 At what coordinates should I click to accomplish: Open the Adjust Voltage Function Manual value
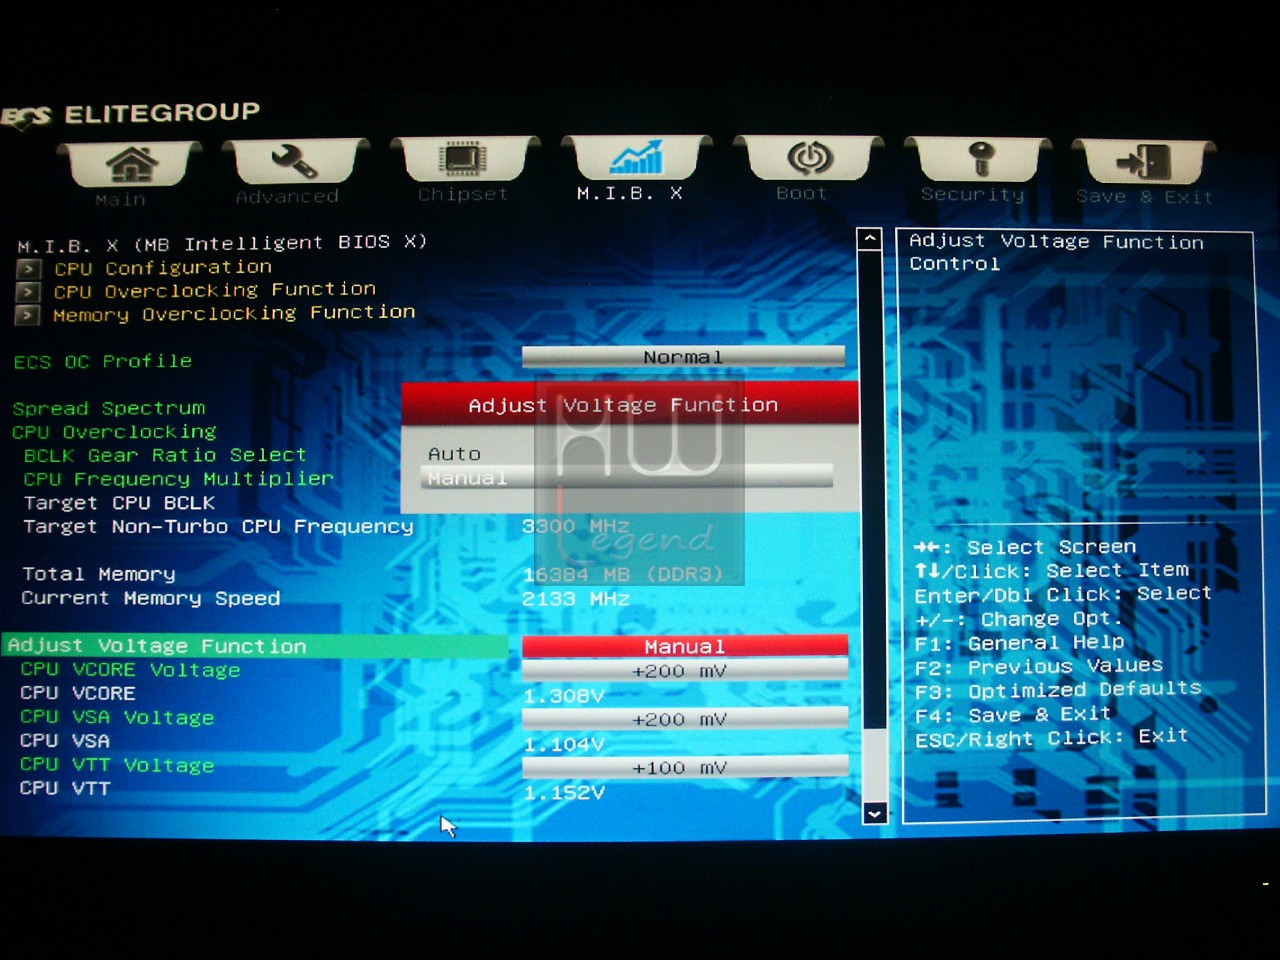click(x=685, y=646)
